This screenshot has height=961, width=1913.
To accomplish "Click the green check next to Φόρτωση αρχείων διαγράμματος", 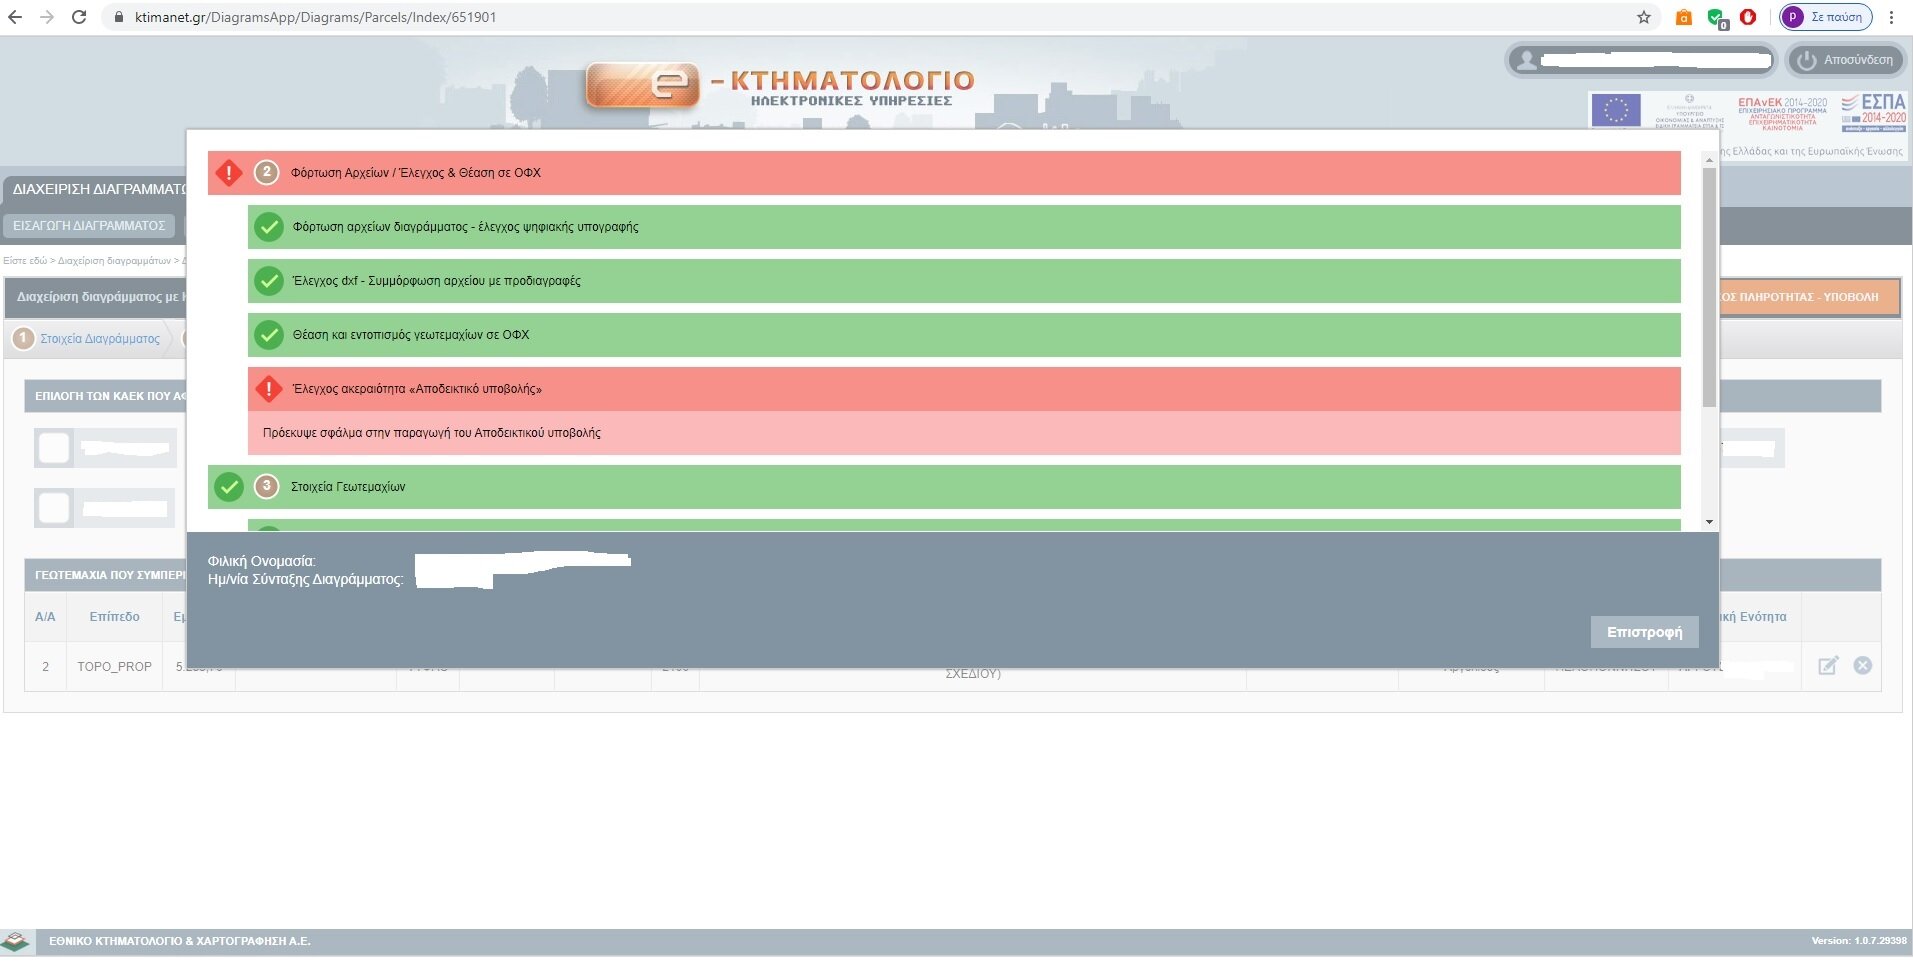I will click(268, 227).
